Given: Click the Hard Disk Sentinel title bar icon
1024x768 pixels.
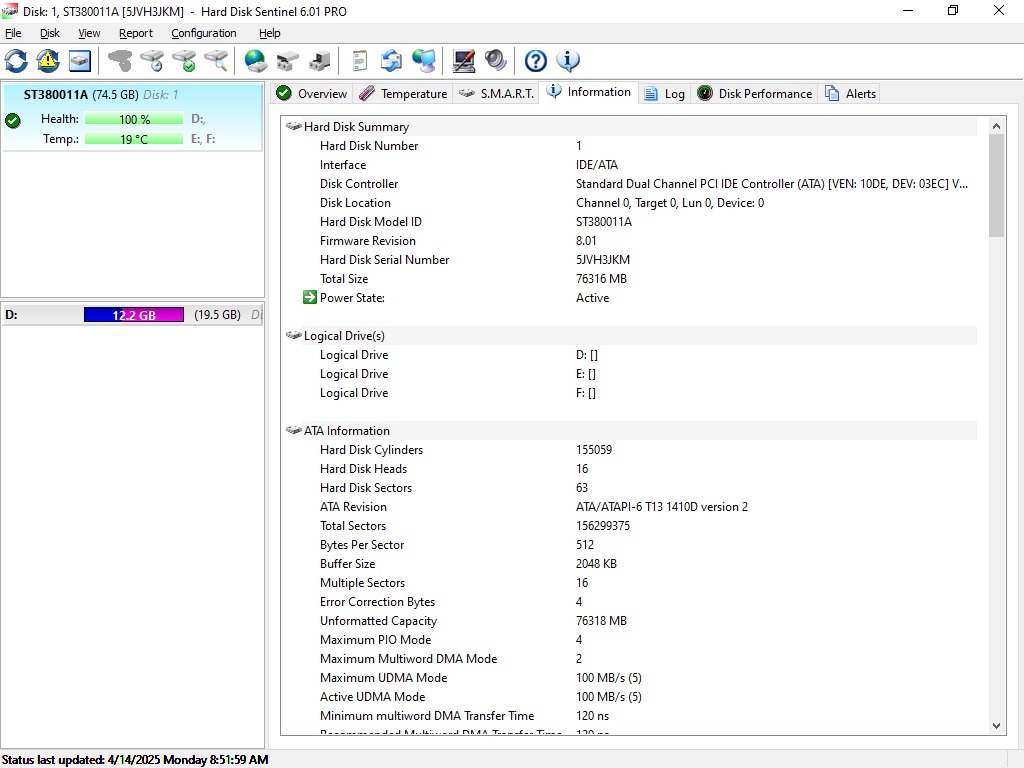Looking at the screenshot, I should pyautogui.click(x=10, y=11).
